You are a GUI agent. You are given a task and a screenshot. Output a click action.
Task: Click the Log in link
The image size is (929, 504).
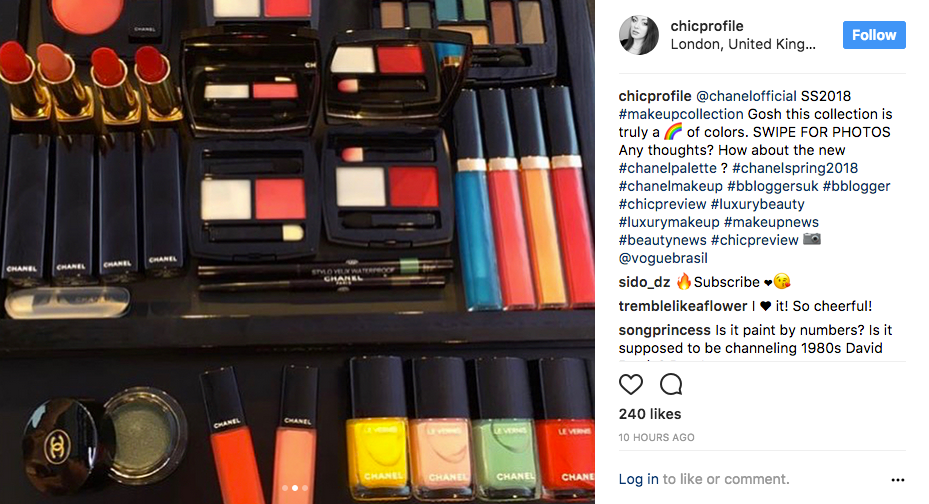click(x=638, y=479)
